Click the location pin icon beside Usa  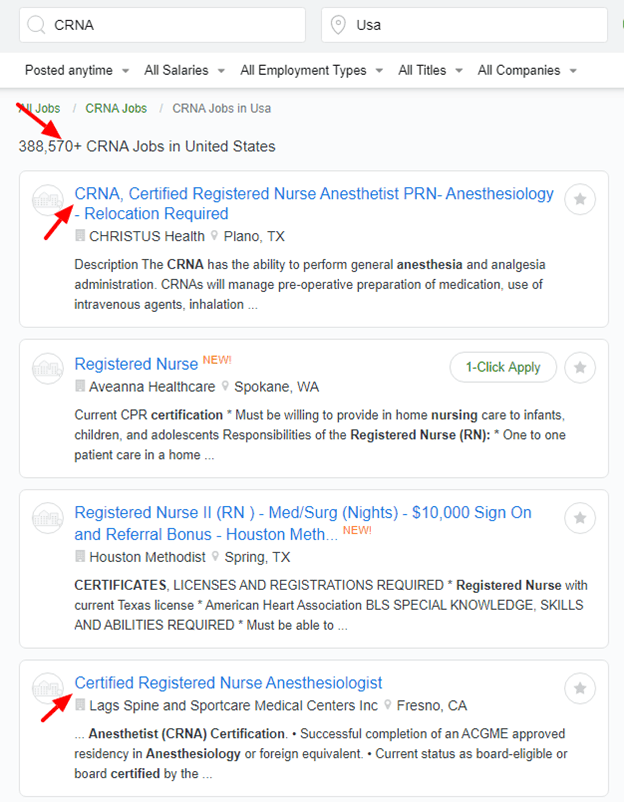pos(338,25)
